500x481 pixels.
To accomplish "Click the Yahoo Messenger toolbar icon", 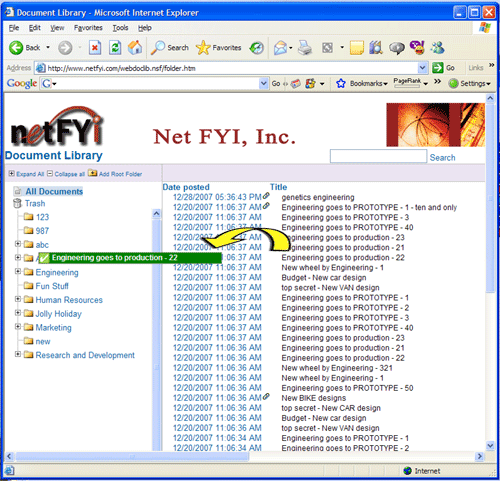I will (x=417, y=48).
